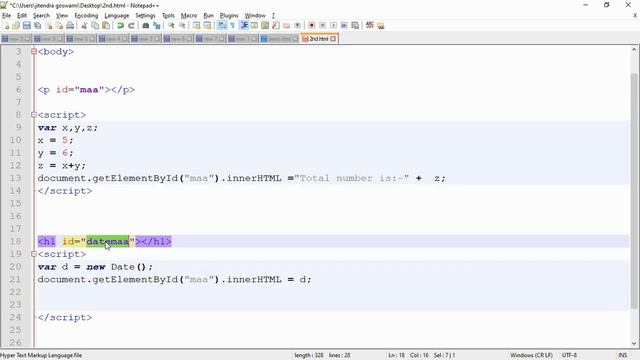
Task: Toggle the Indent Guide button
Action: click(244, 26)
